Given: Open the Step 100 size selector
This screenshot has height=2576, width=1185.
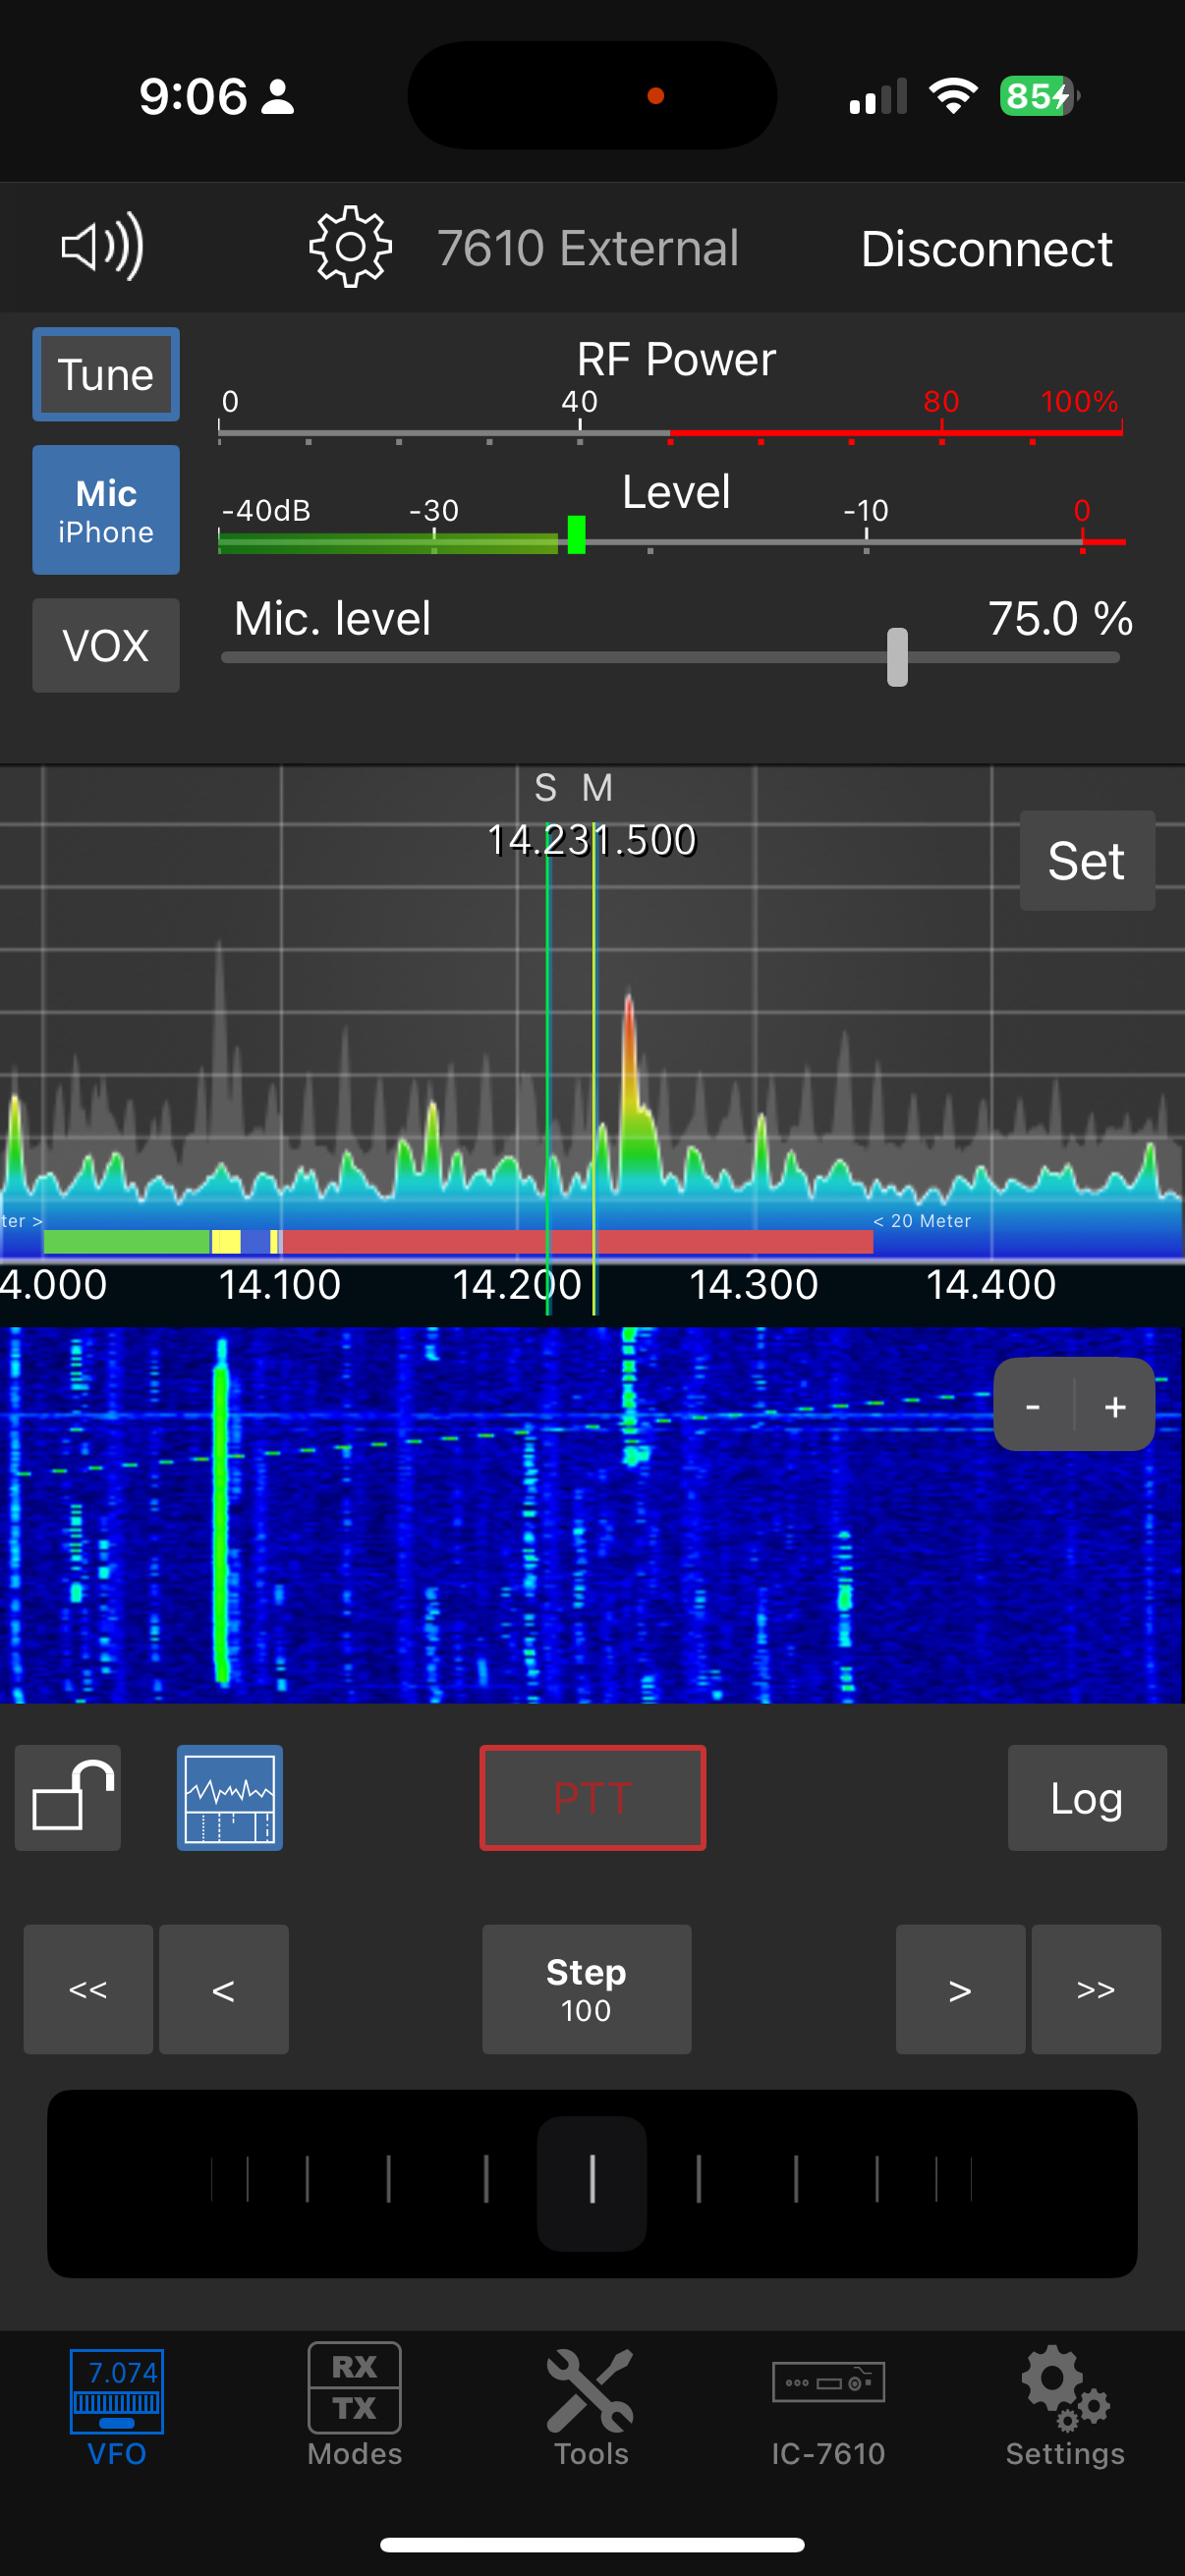Looking at the screenshot, I should 586,1989.
